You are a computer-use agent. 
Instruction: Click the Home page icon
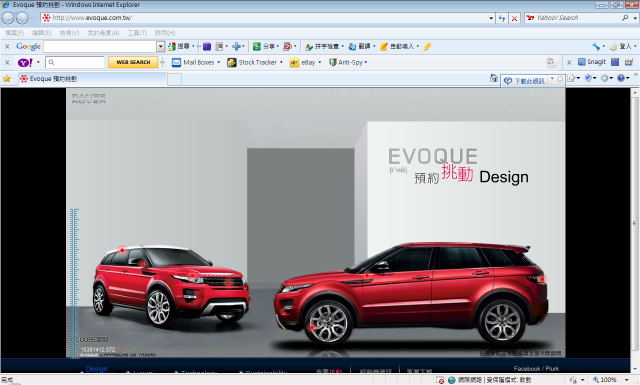tap(494, 78)
